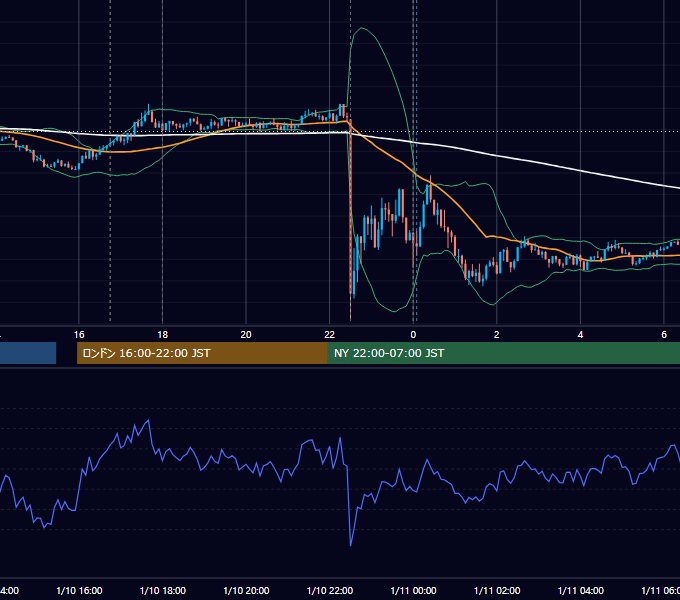Click the oscillator's highest peak before 18:00
Screen dimensions: 680x600
pos(149,420)
